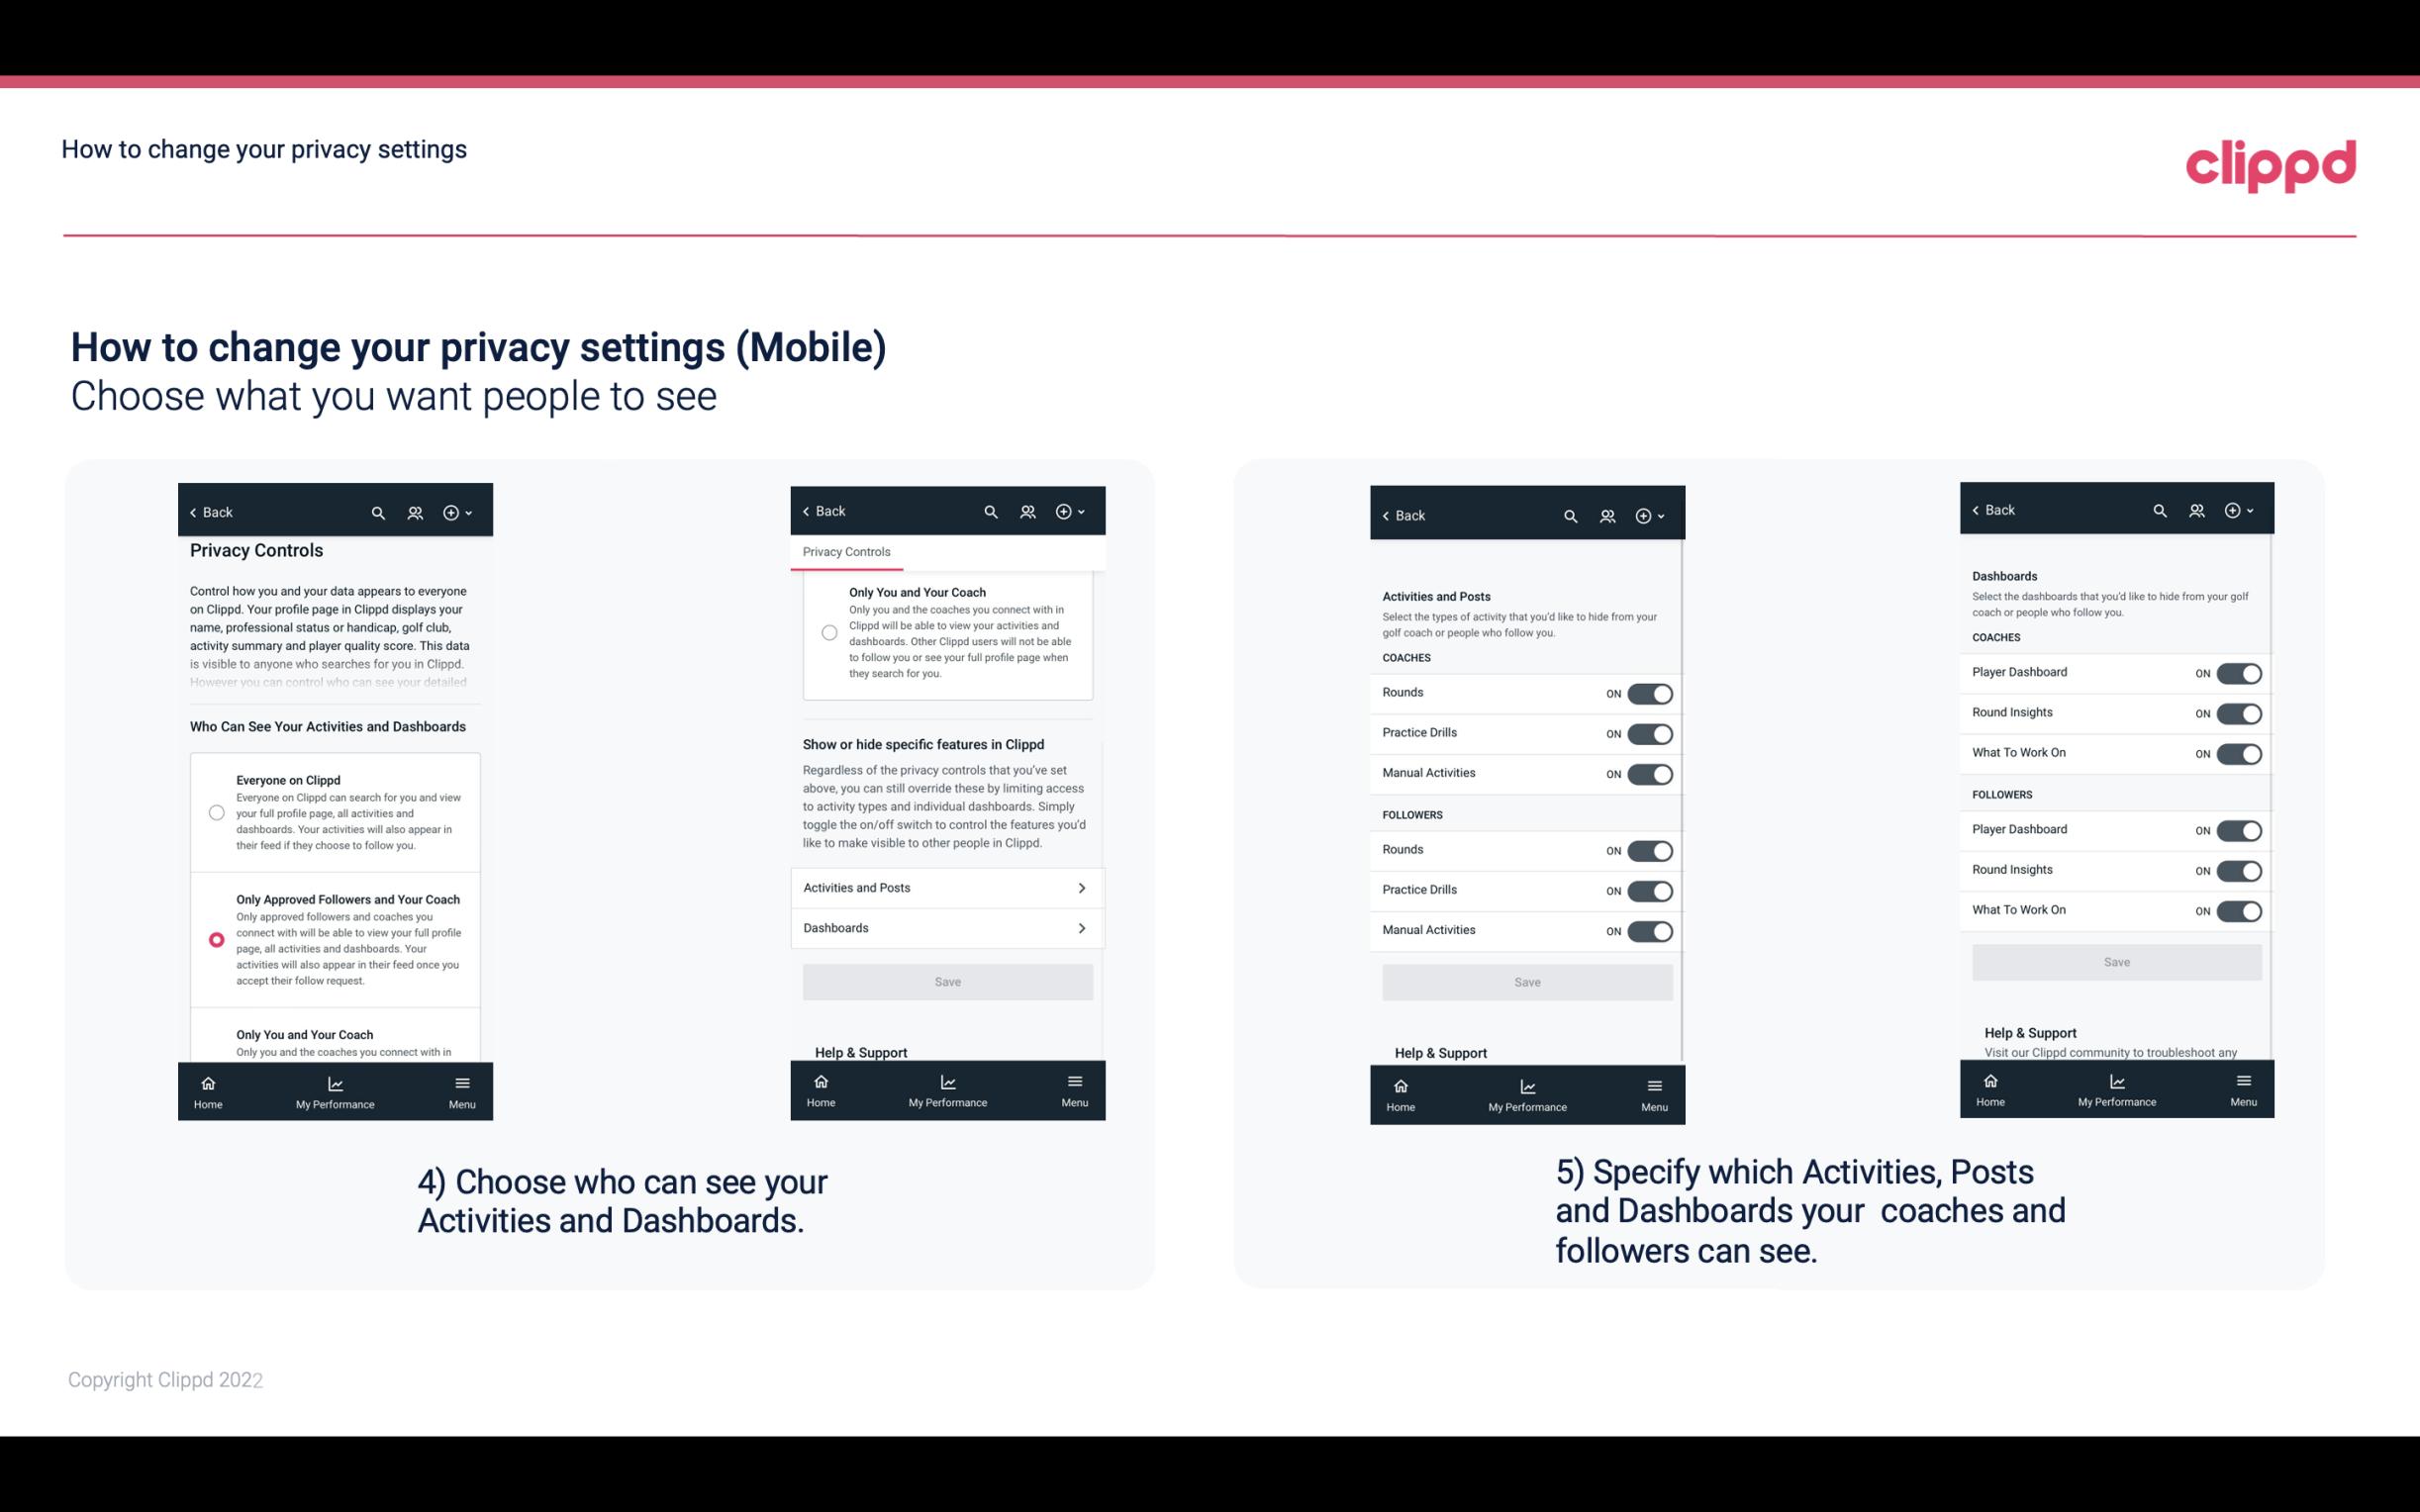2420x1512 pixels.
Task: Expand Dashboards settings section
Action: click(x=946, y=927)
